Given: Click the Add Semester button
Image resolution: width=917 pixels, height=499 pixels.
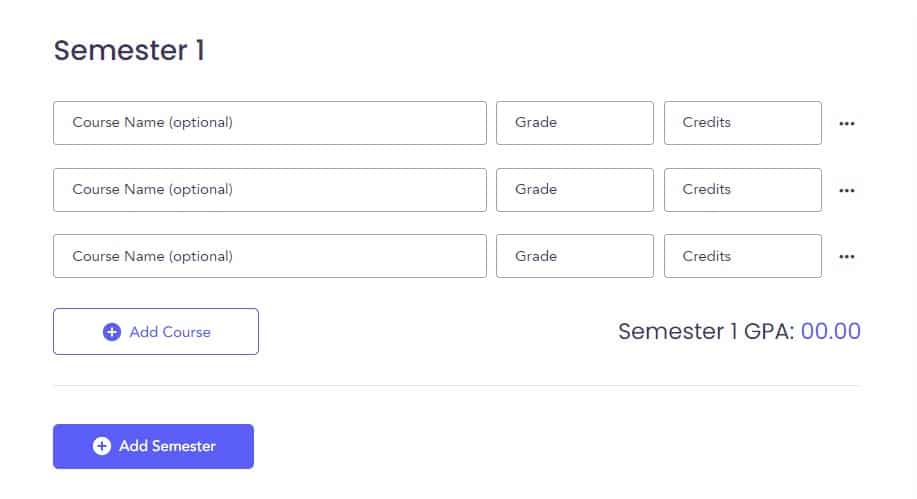Looking at the screenshot, I should click(x=153, y=446).
